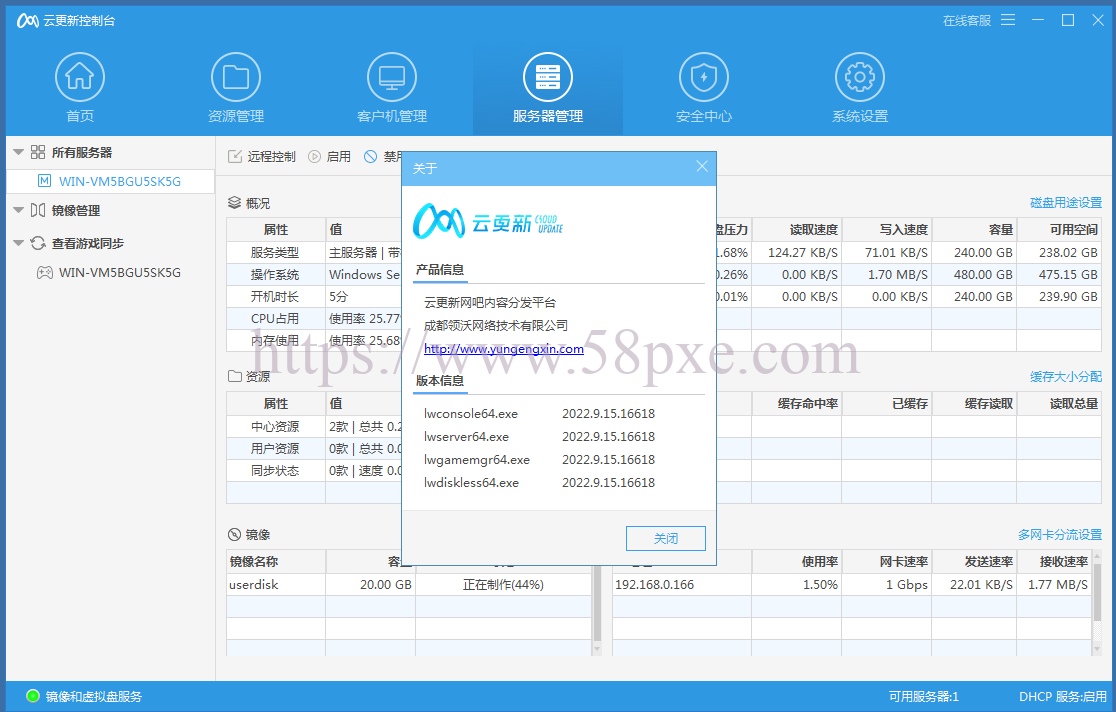Image resolution: width=1116 pixels, height=712 pixels.
Task: Click the green 镜像和虚拟盘服务 status indicator
Action: click(x=33, y=696)
